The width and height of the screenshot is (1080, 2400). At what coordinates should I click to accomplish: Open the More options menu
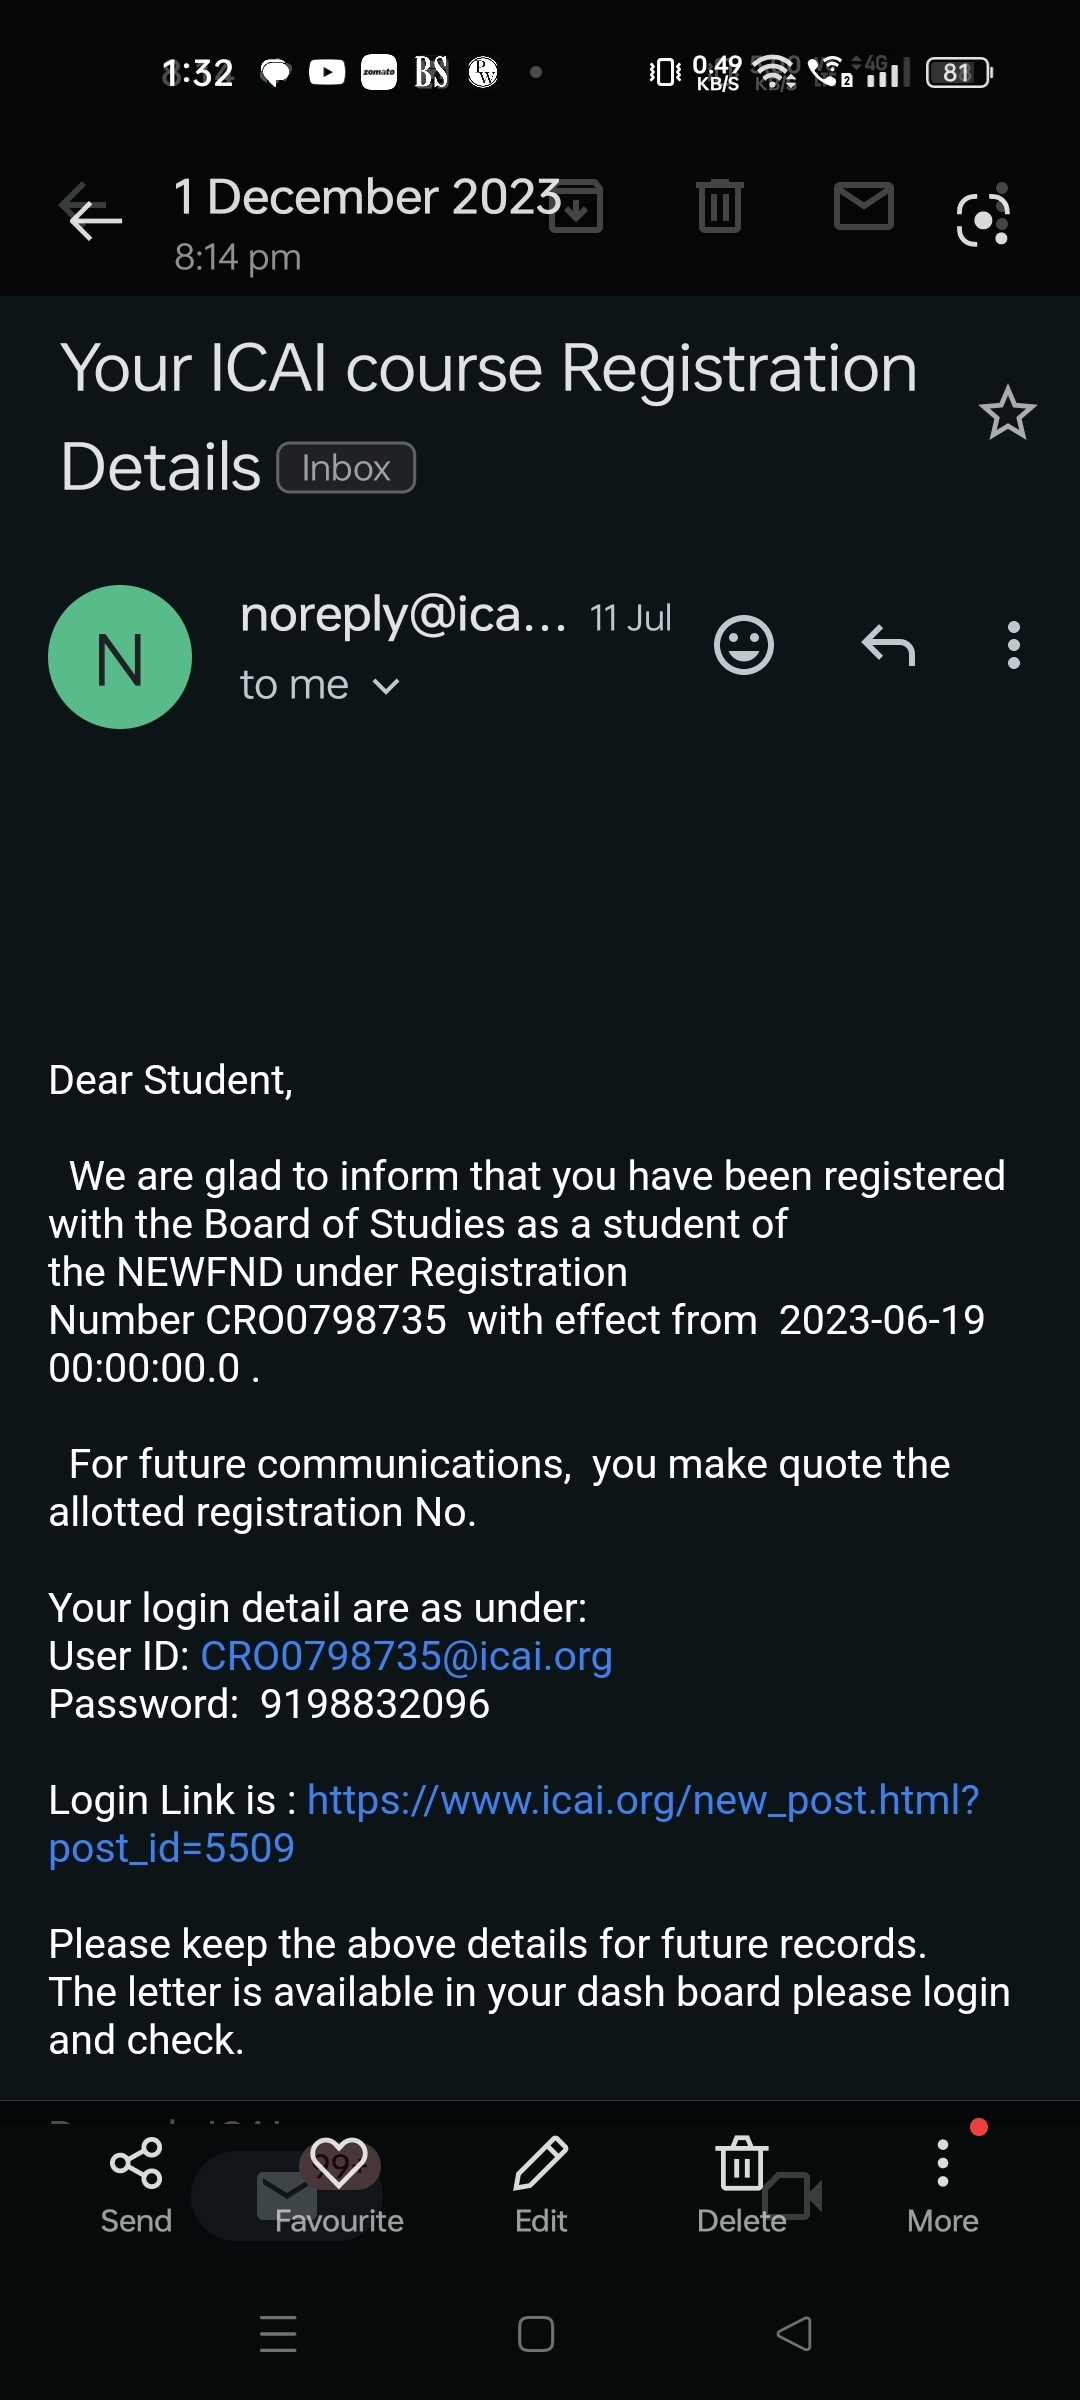click(x=942, y=2185)
